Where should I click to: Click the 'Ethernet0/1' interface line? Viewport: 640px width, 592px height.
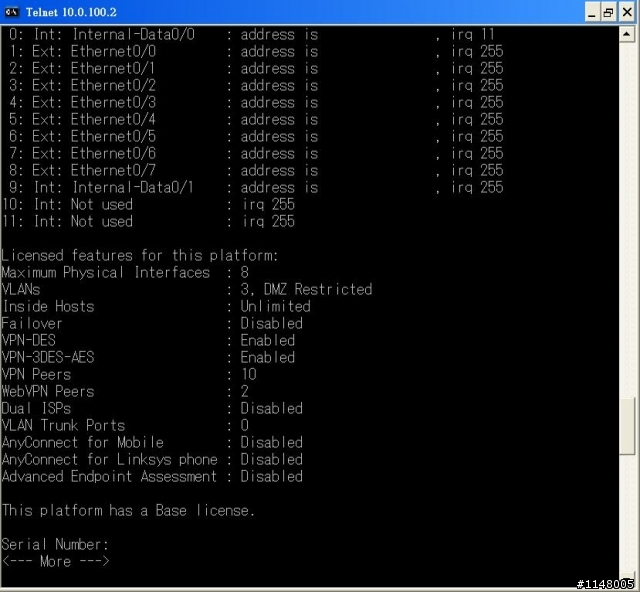[256, 68]
